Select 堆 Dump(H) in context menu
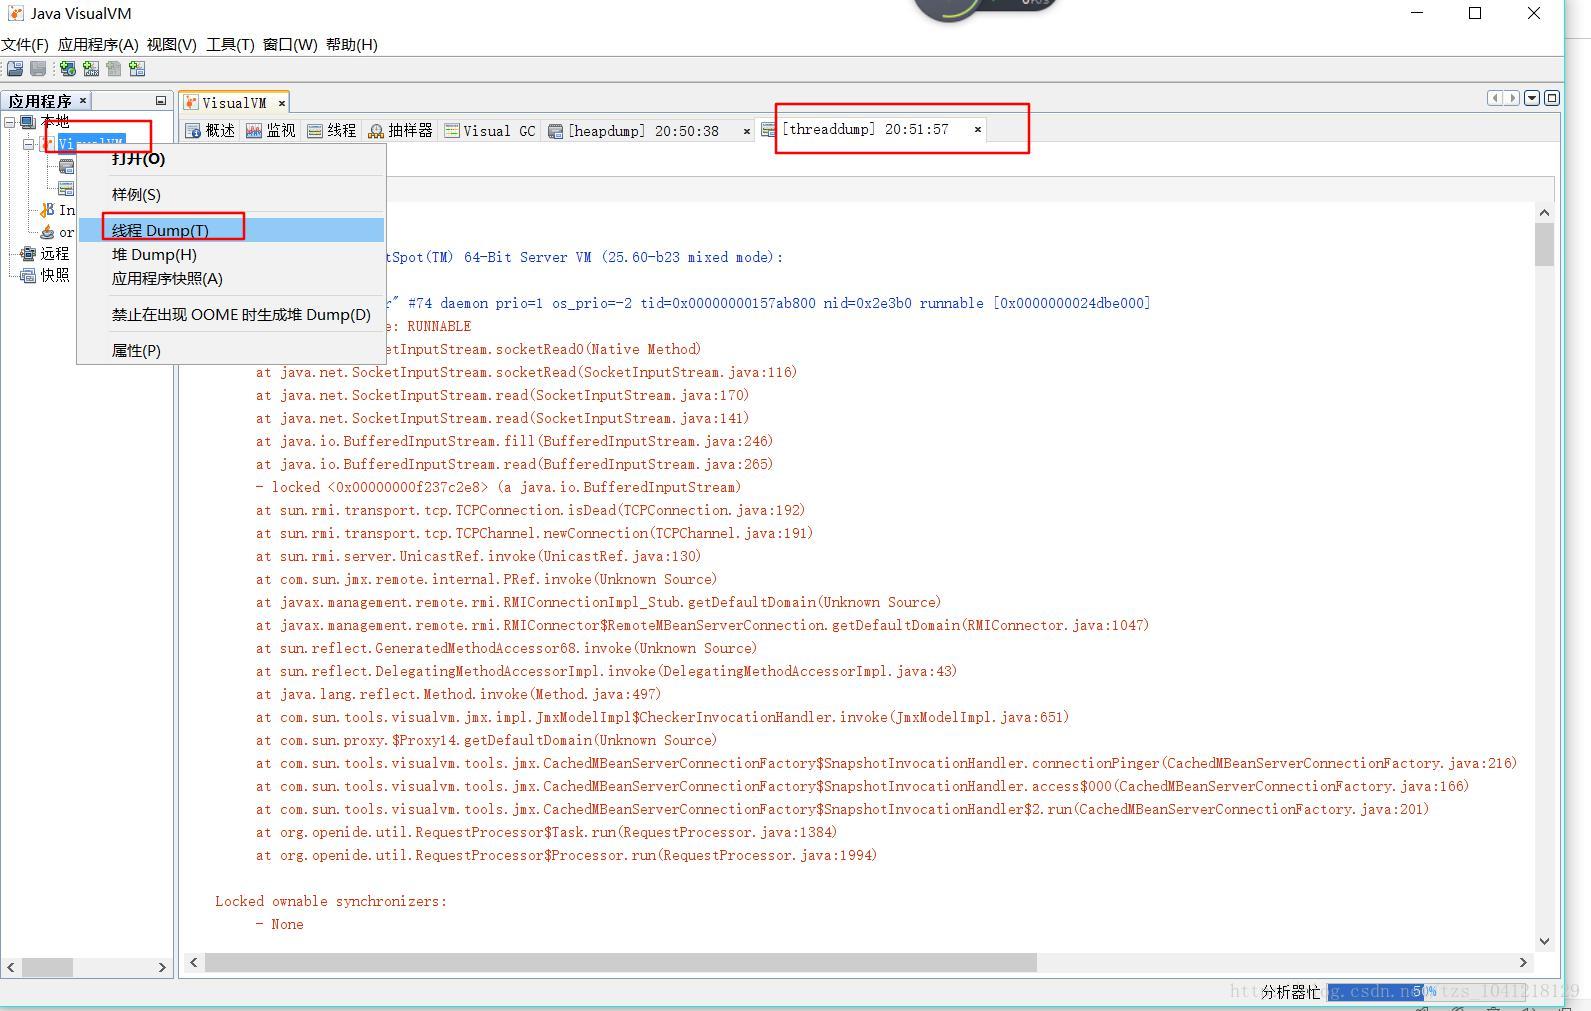The image size is (1591, 1011). [x=232, y=254]
